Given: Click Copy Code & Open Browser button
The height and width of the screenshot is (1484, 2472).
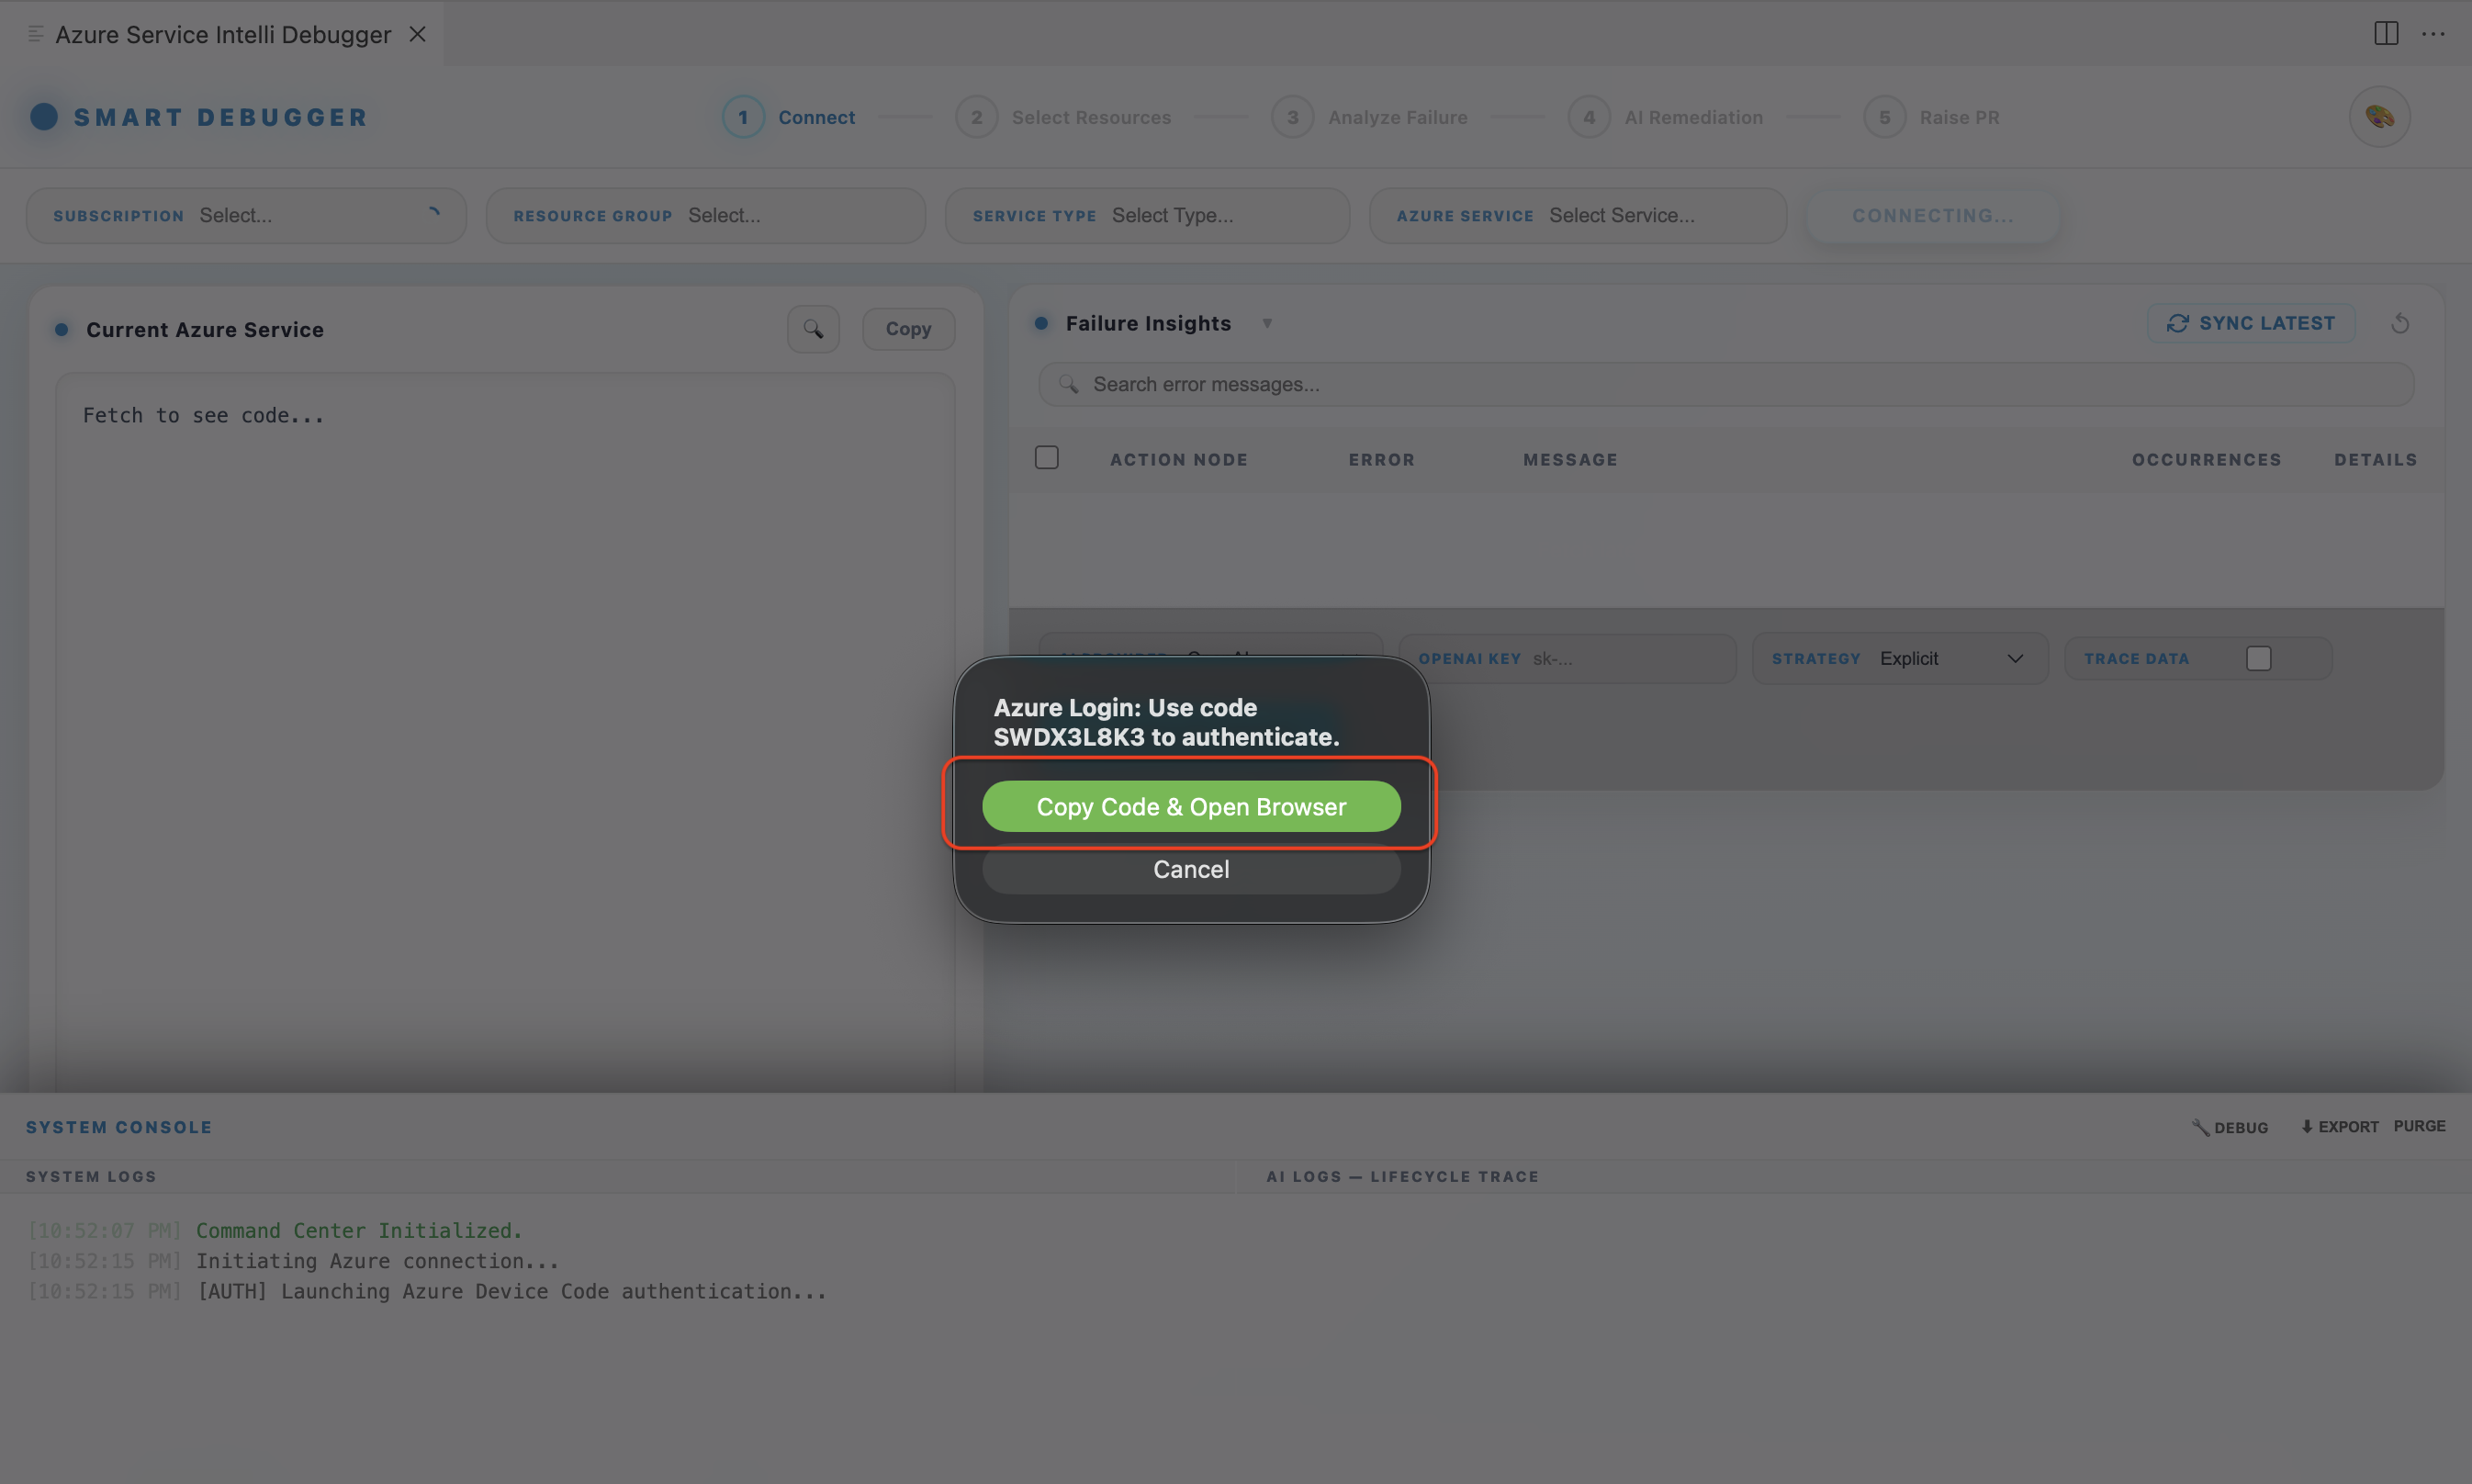Looking at the screenshot, I should pos(1190,806).
